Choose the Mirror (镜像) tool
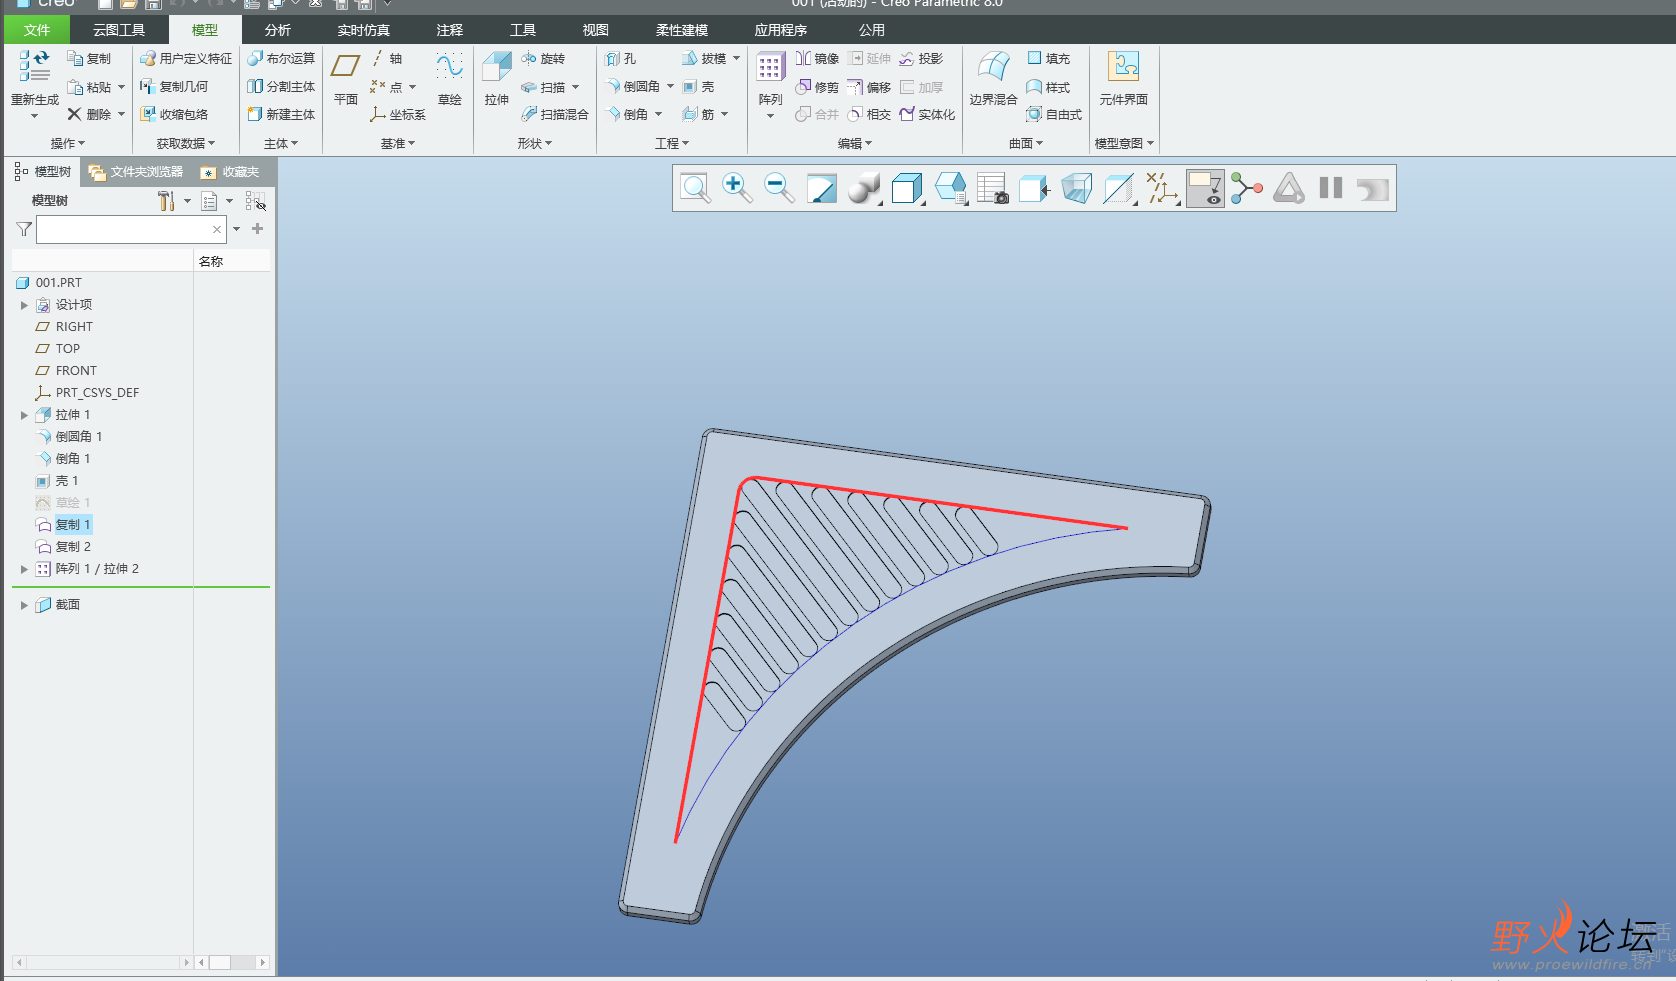This screenshot has width=1676, height=981. click(x=817, y=59)
